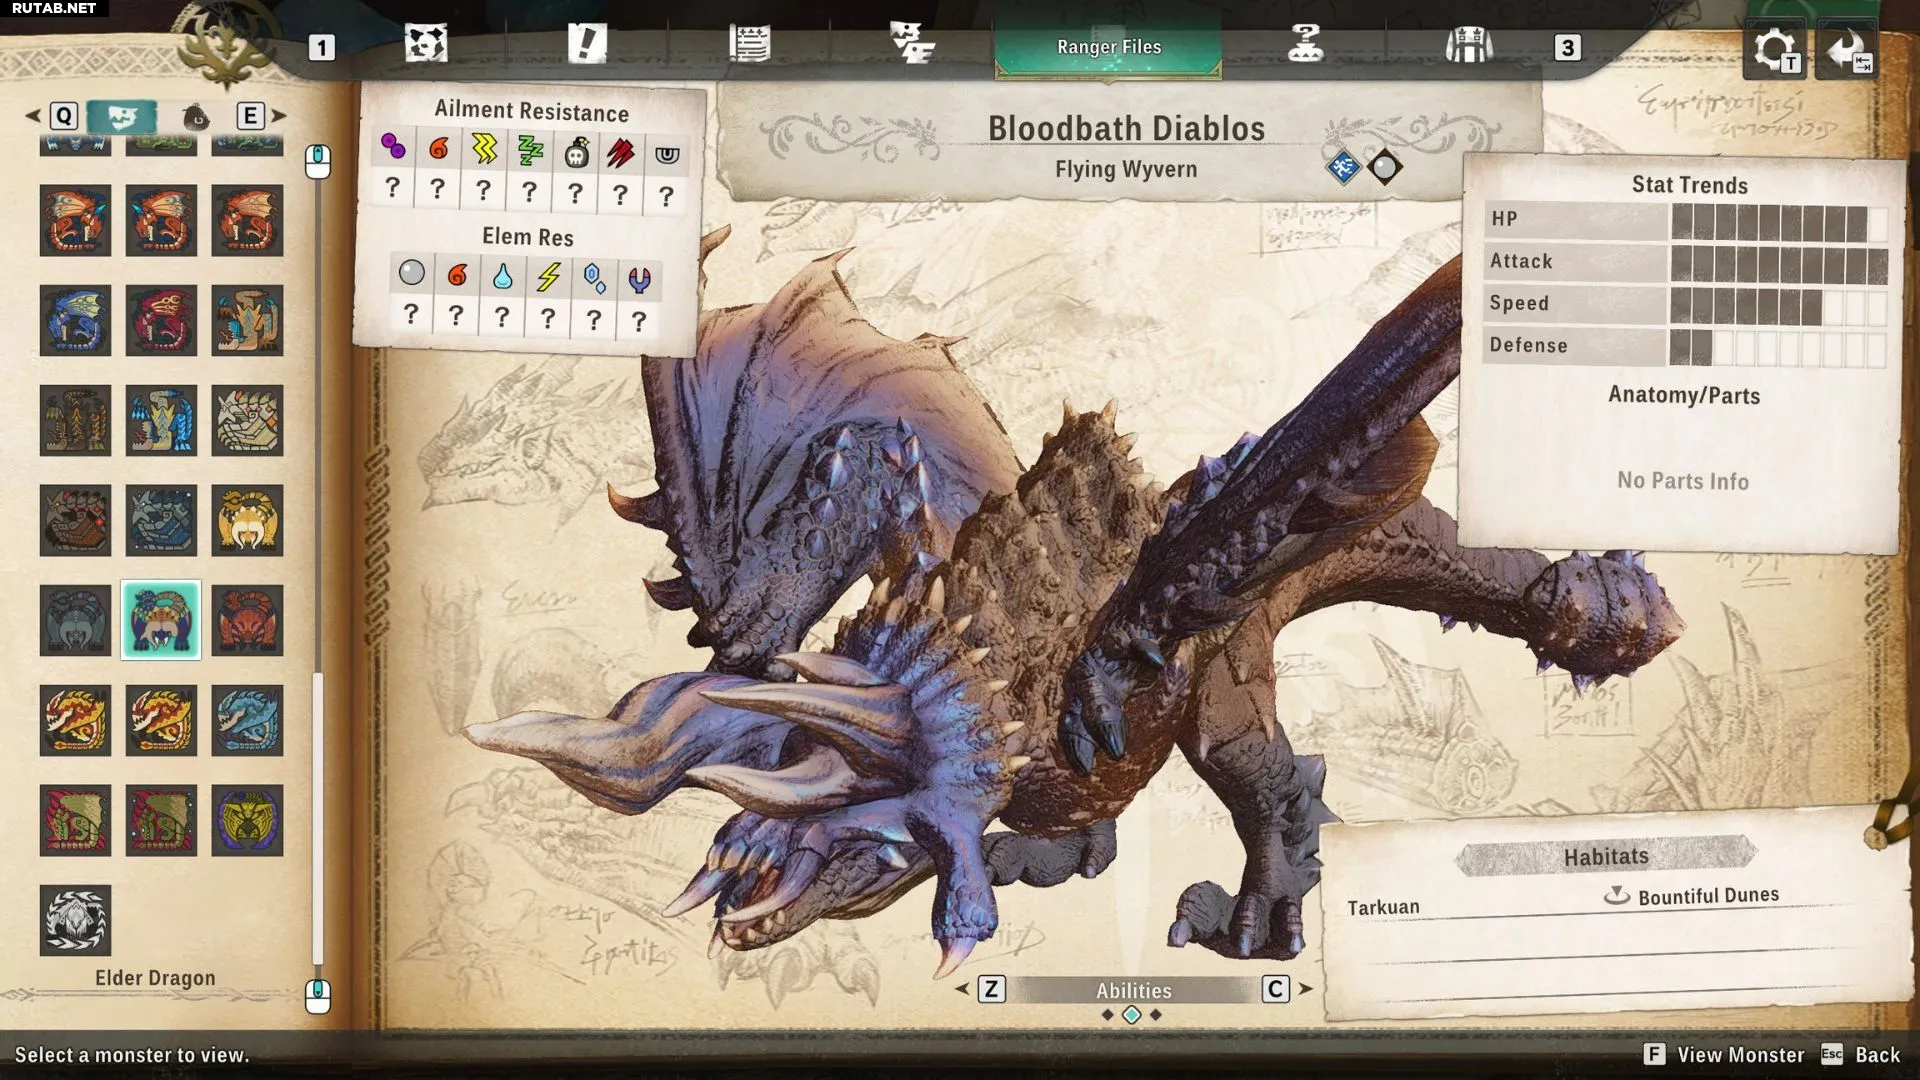This screenshot has height=1080, width=1920.
Task: Open the question mark help tab icon
Action: pyautogui.click(x=1305, y=44)
